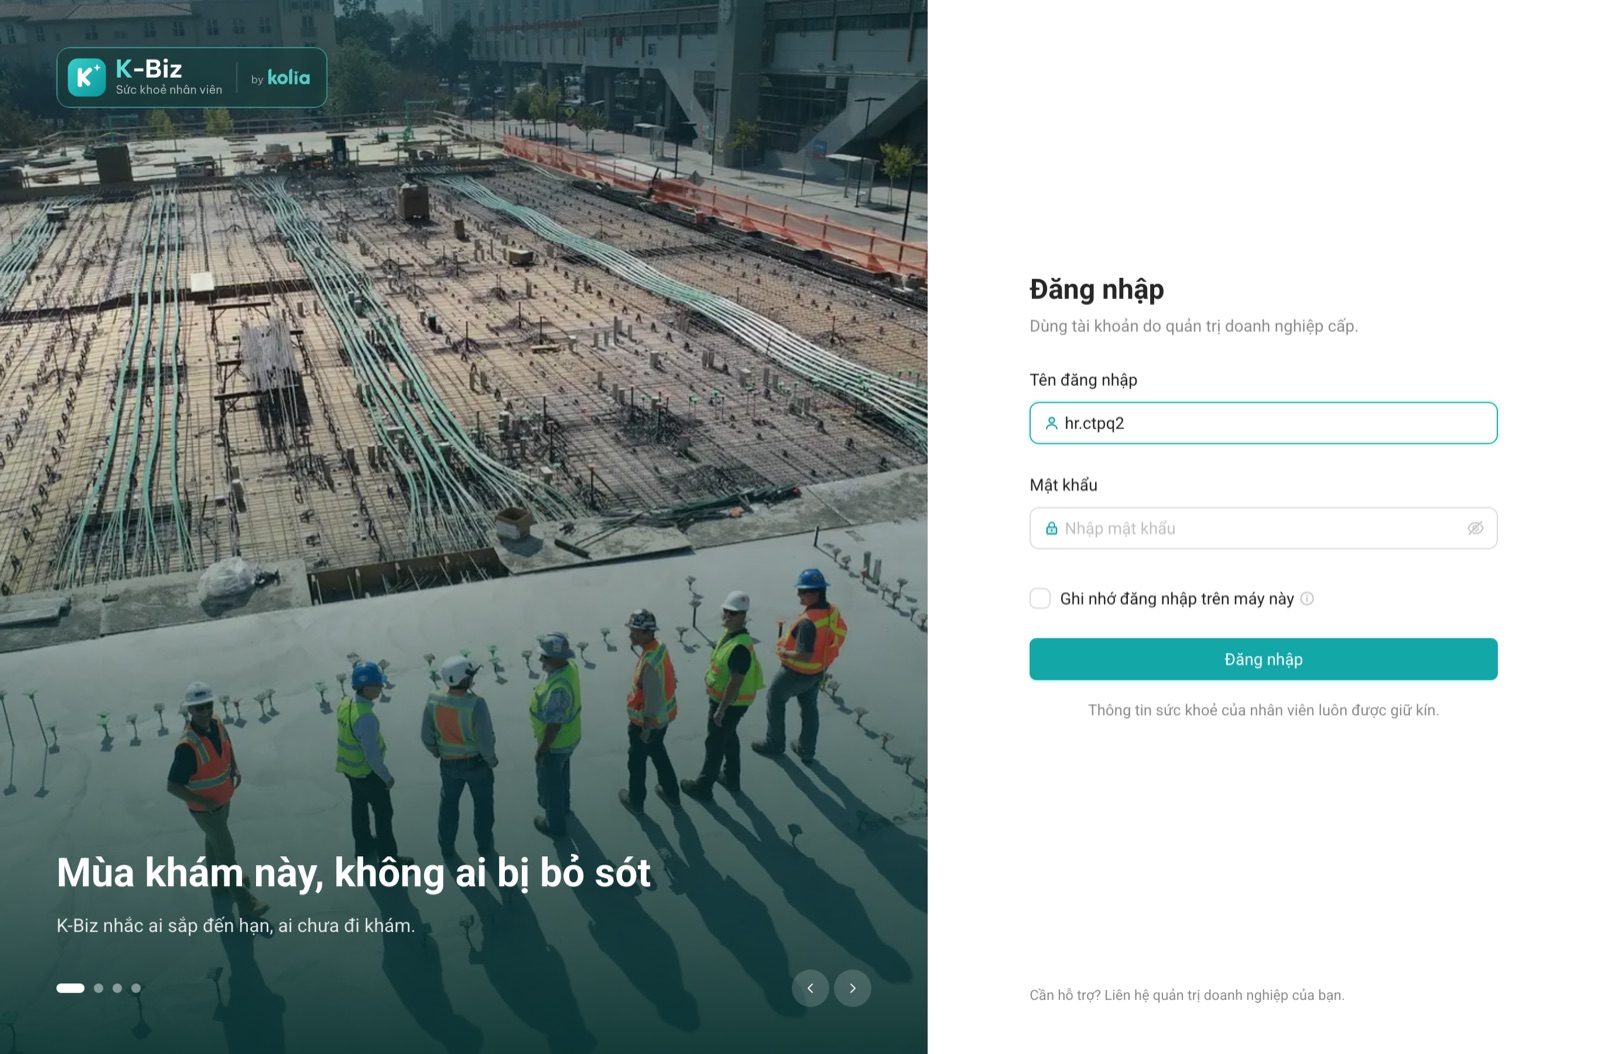The image size is (1600, 1054).
Task: Jump to the third carousel dot
Action: [117, 988]
